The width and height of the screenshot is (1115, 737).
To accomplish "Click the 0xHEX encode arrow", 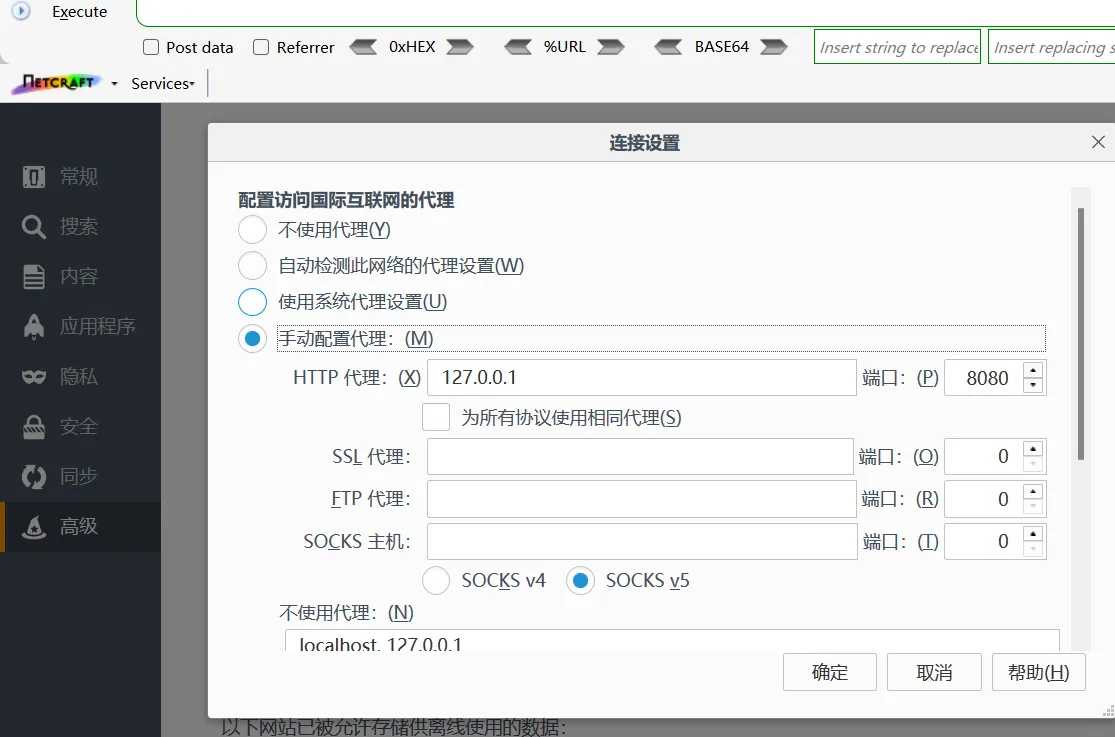I will [459, 46].
